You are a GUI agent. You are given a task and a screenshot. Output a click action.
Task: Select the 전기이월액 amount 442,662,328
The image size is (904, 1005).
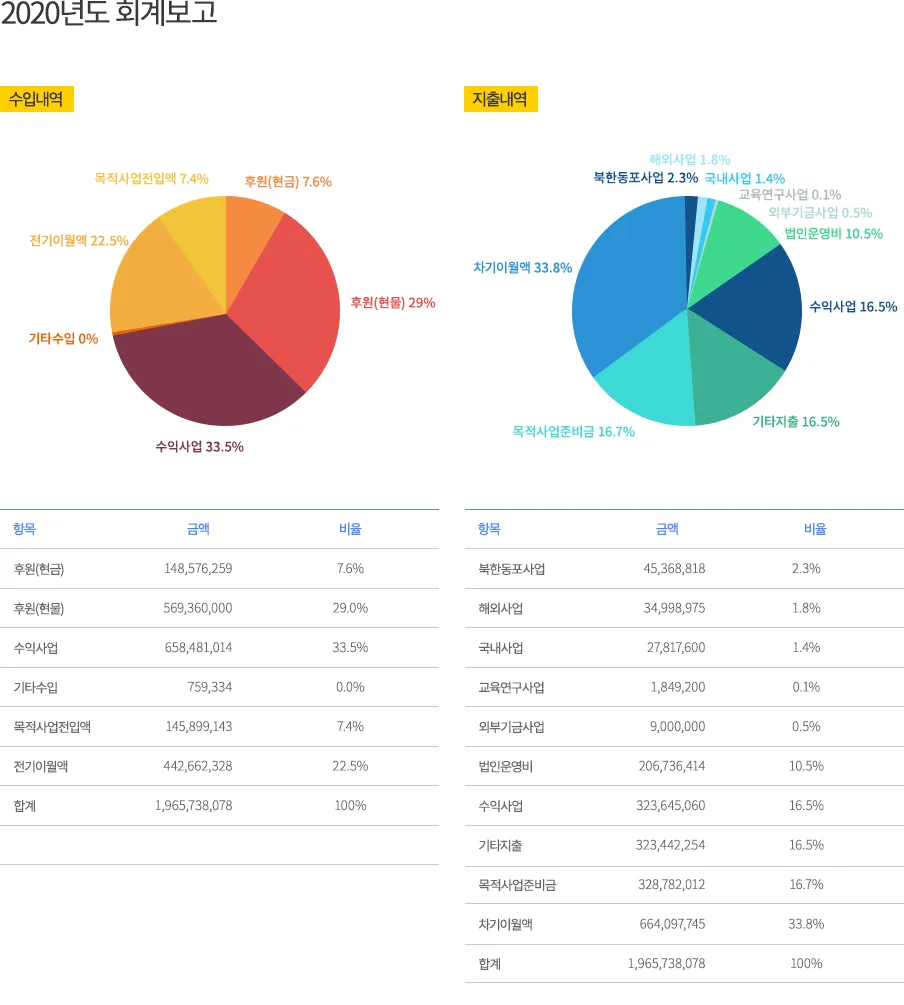(x=197, y=767)
